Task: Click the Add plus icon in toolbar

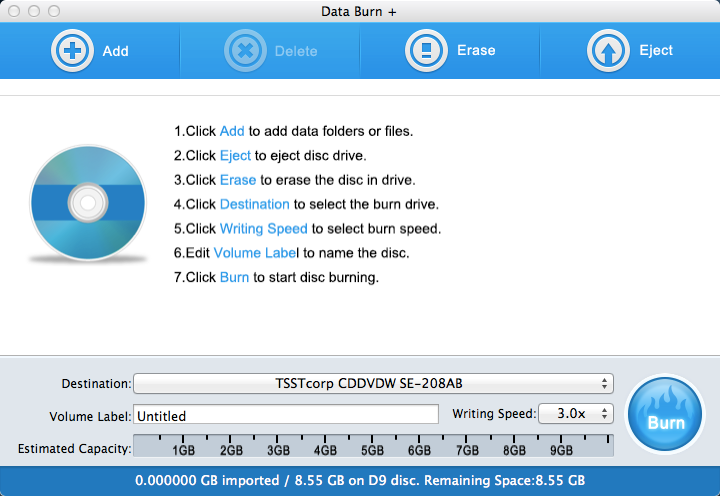Action: pyautogui.click(x=72, y=50)
